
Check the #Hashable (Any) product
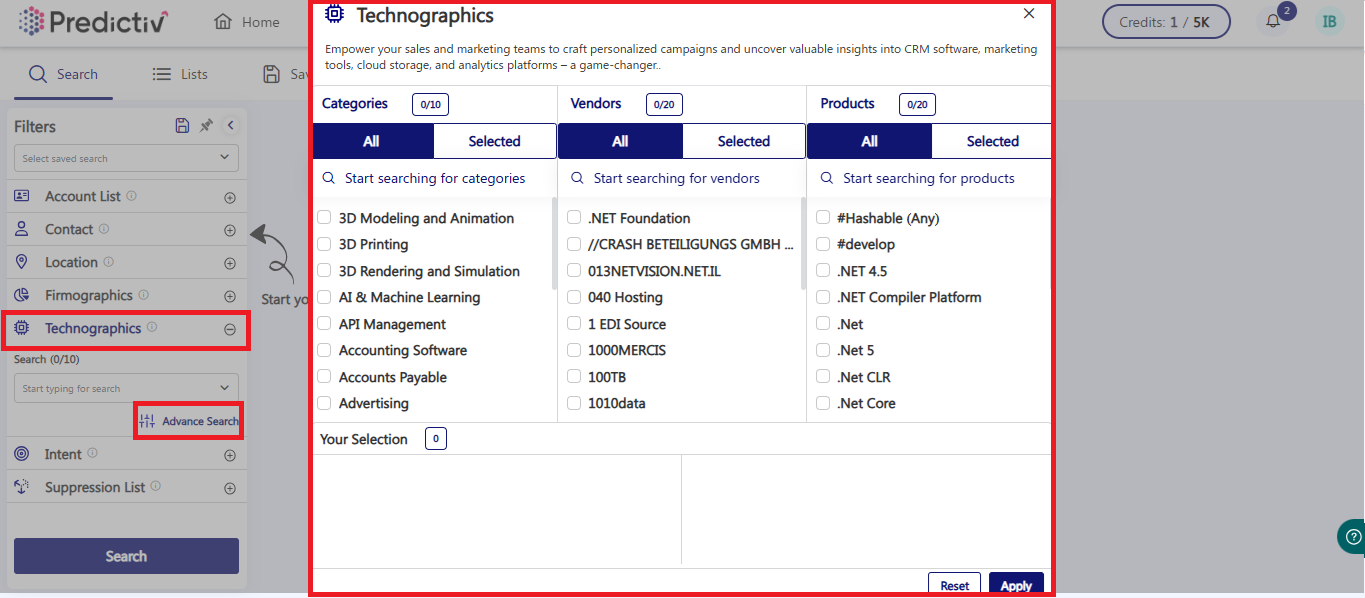point(823,218)
